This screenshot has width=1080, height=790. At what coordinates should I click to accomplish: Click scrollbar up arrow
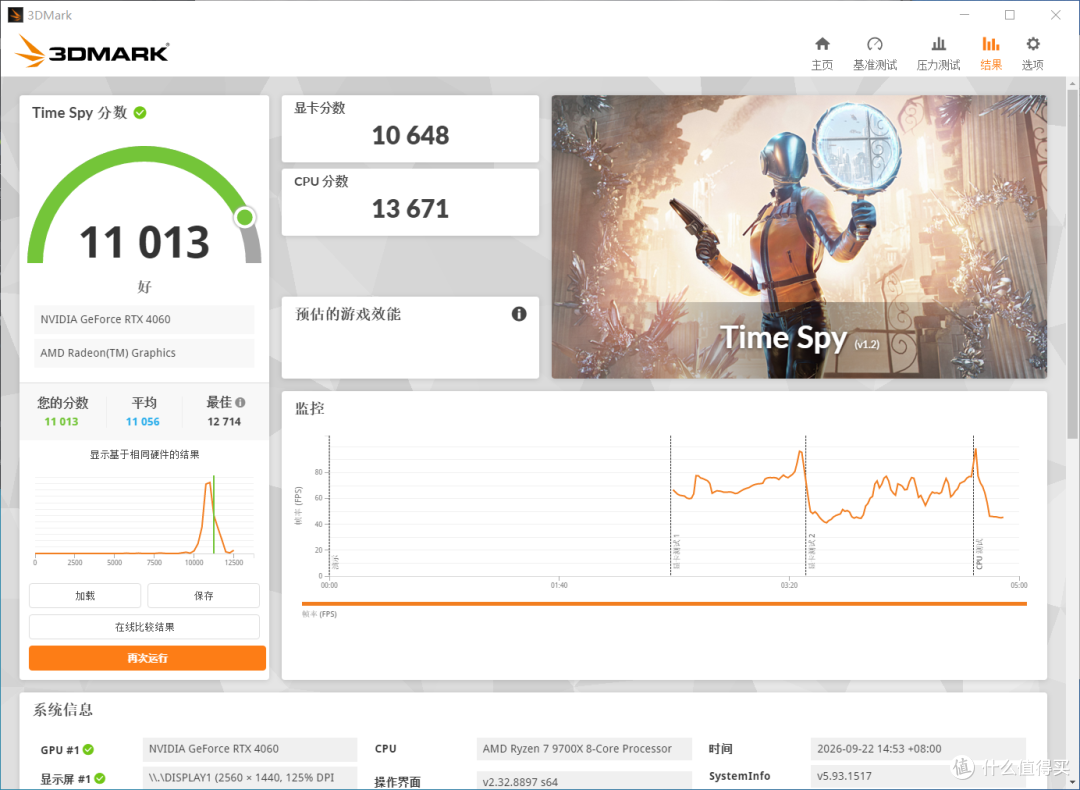pos(1072,83)
